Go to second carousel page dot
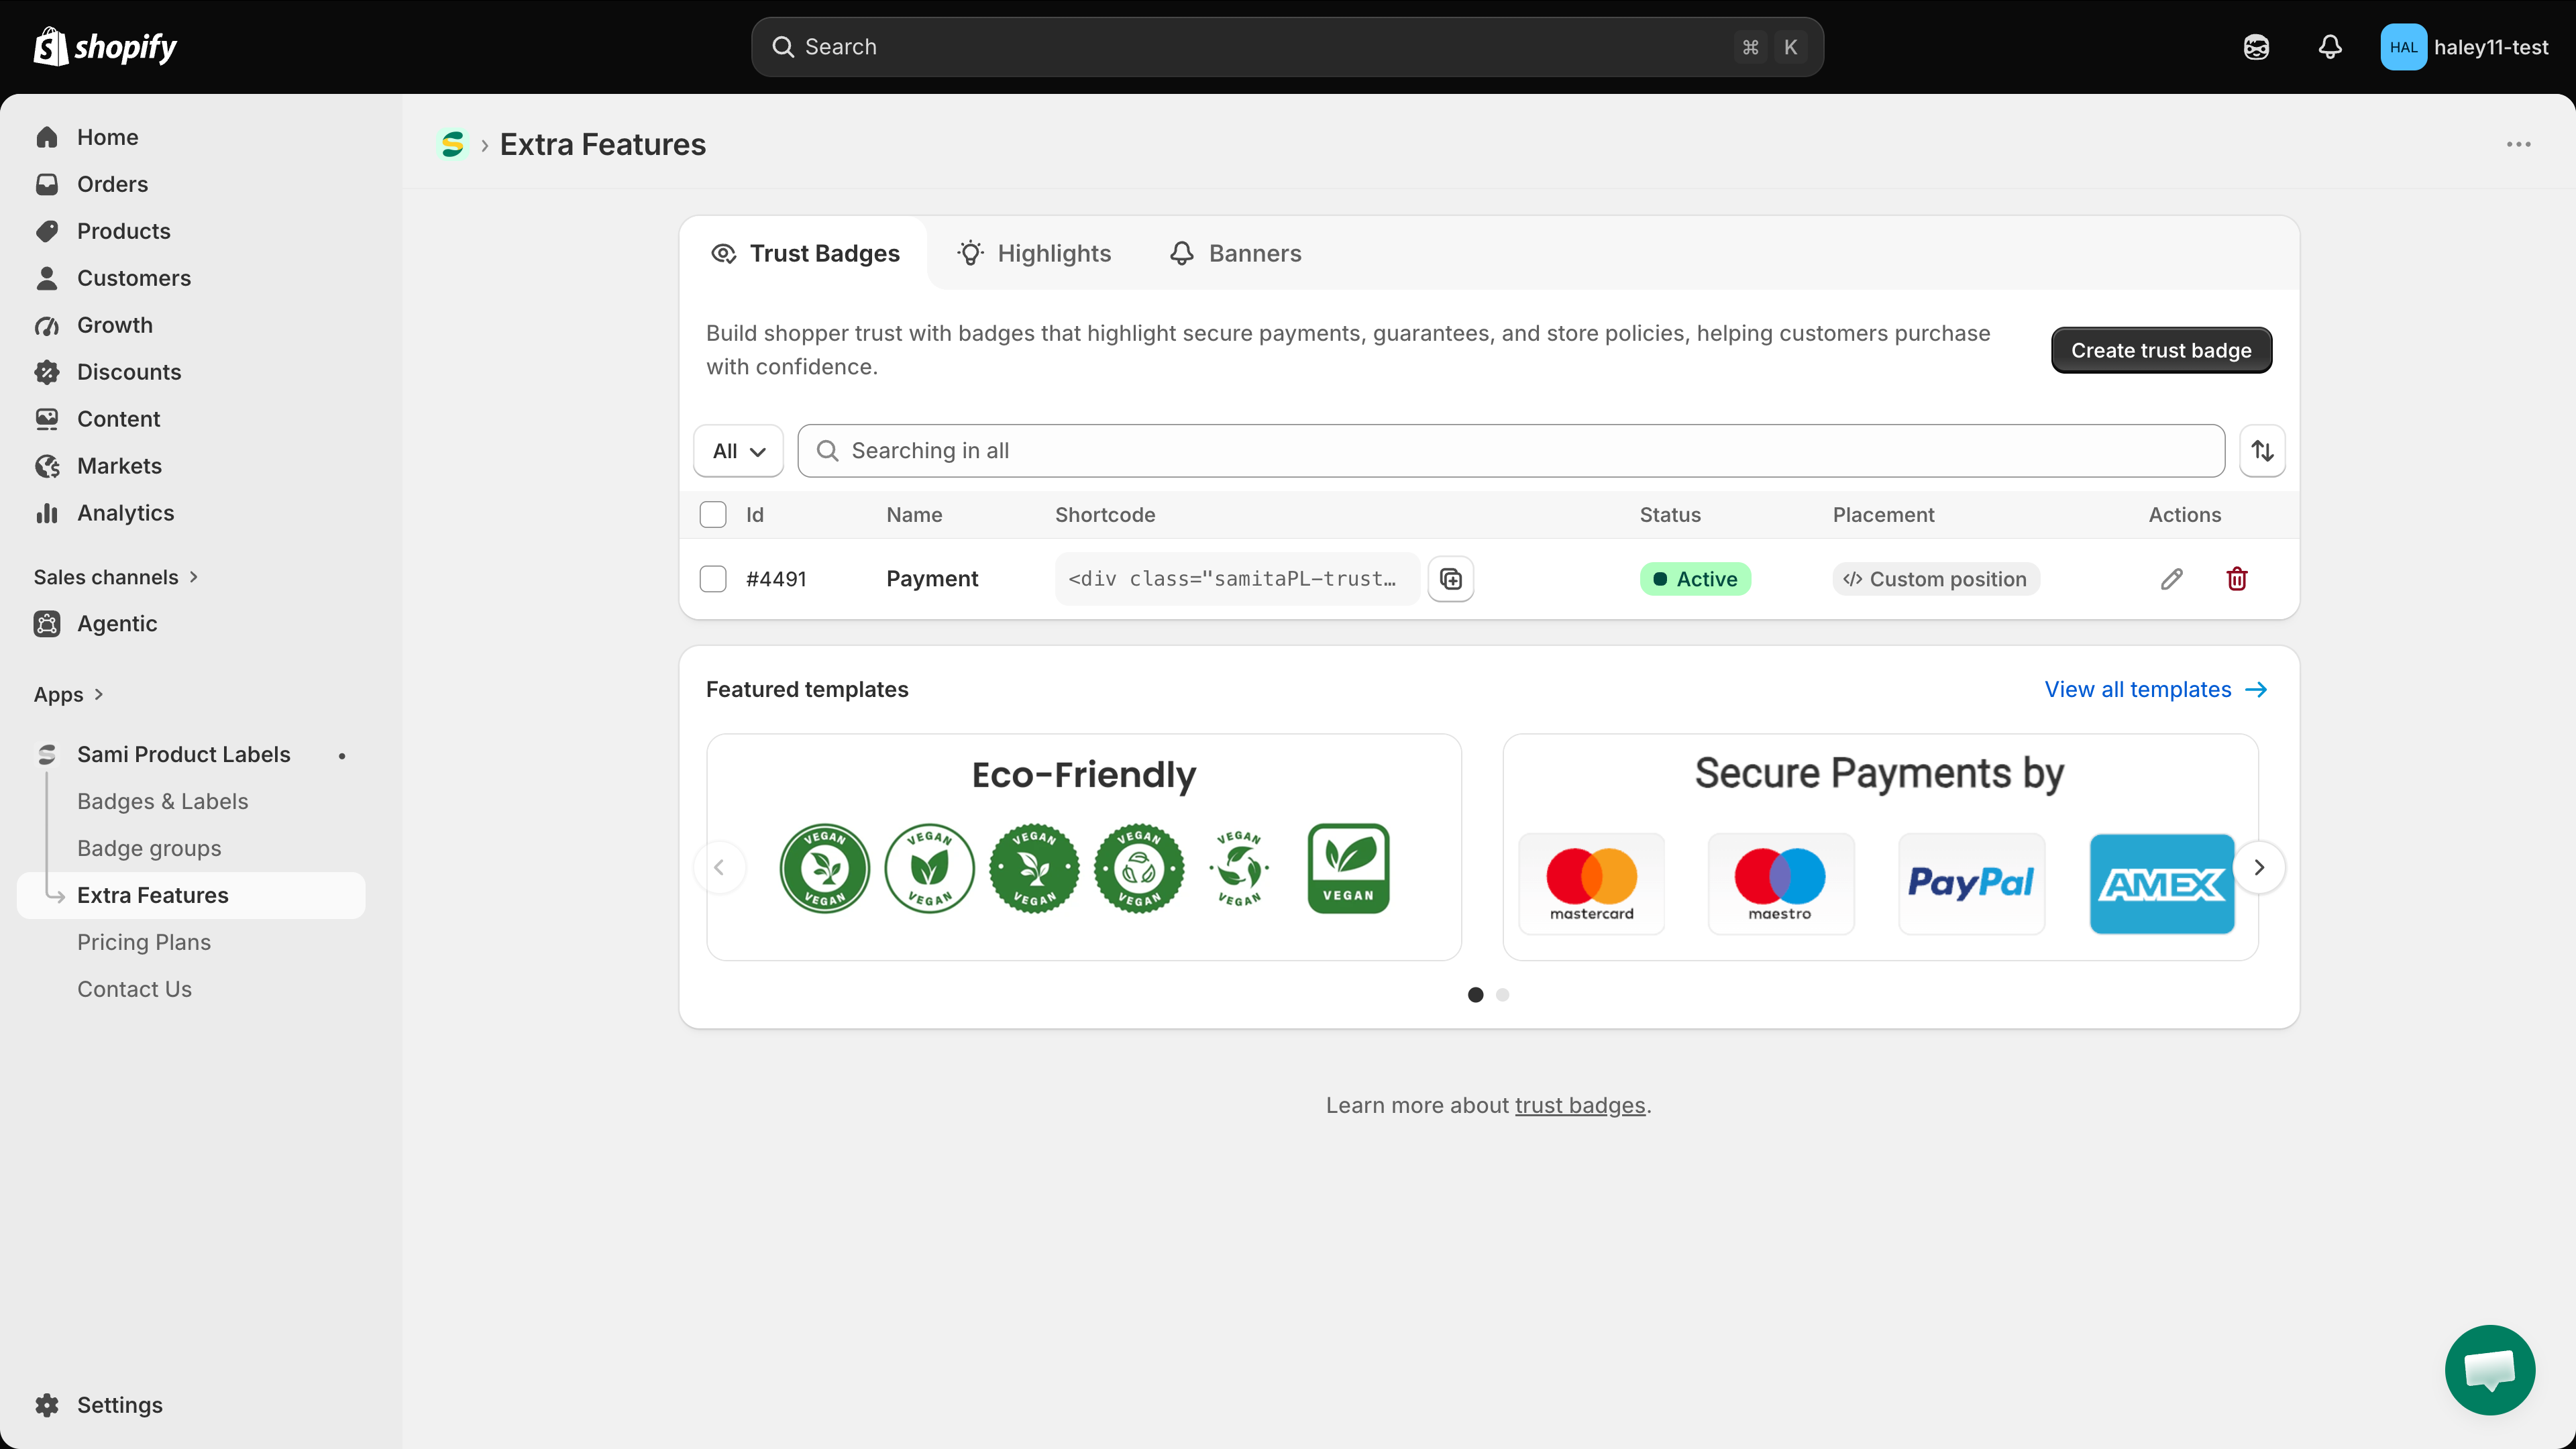 point(1502,995)
